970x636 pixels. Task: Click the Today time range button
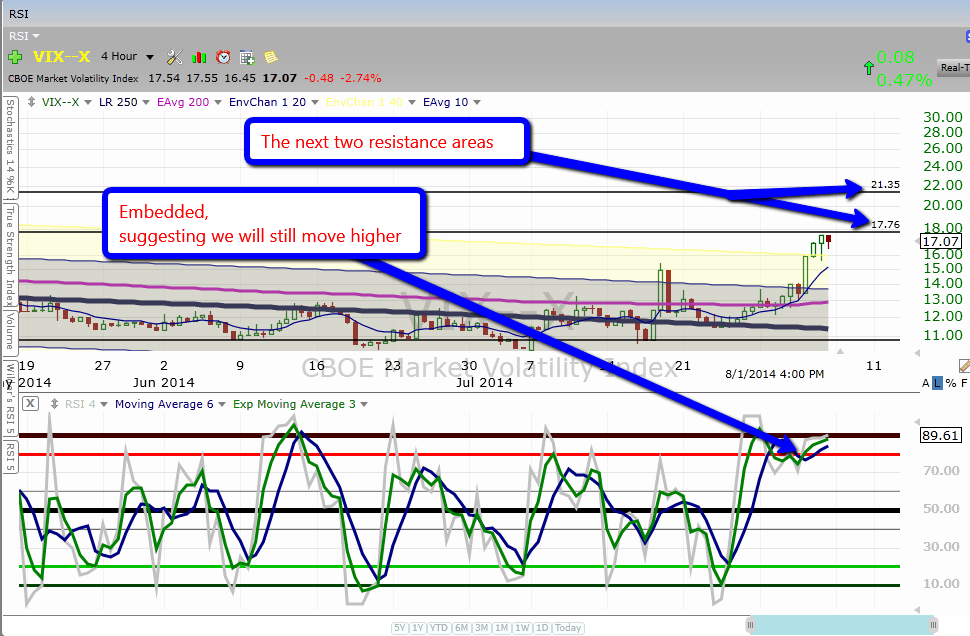click(x=568, y=628)
